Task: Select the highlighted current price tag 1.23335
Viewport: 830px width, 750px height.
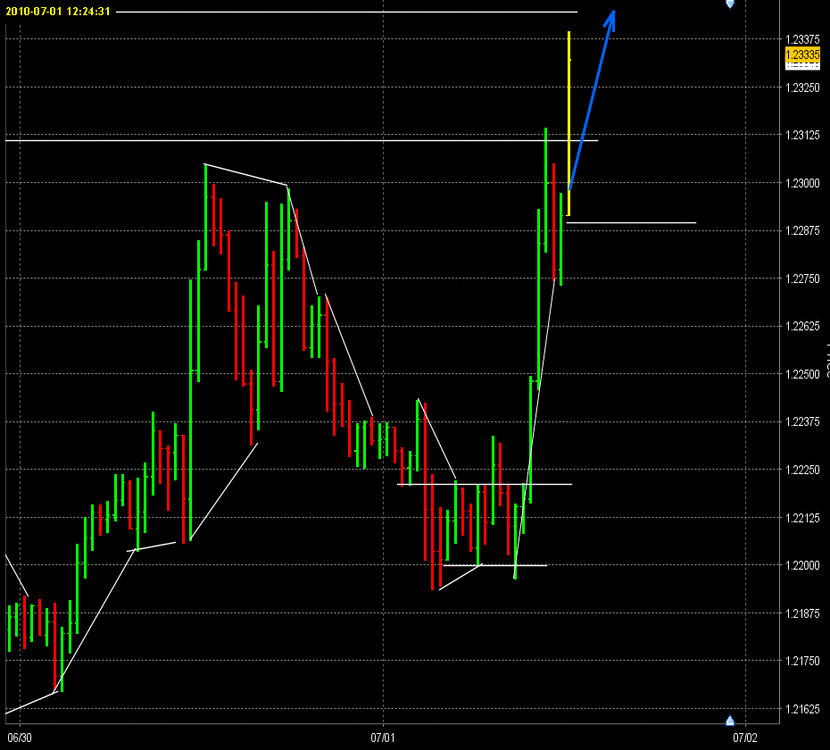Action: coord(802,55)
